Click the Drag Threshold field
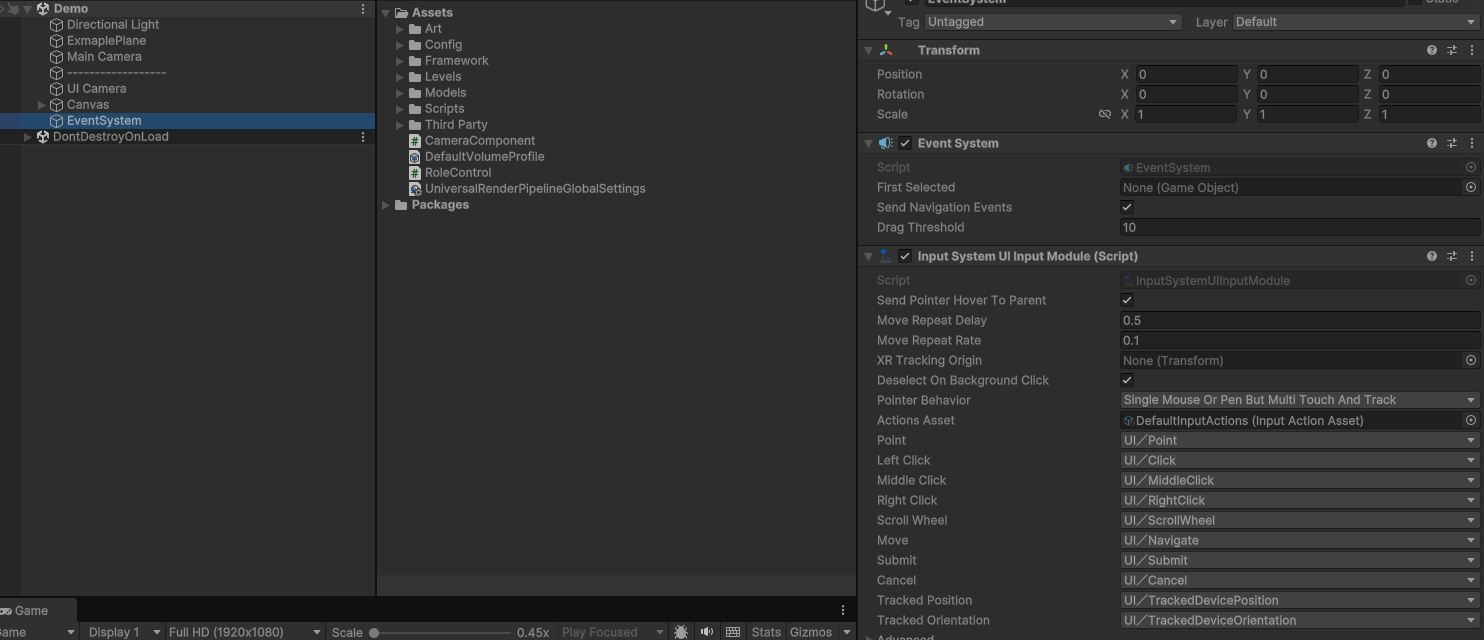This screenshot has width=1484, height=640. pyautogui.click(x=1299, y=227)
